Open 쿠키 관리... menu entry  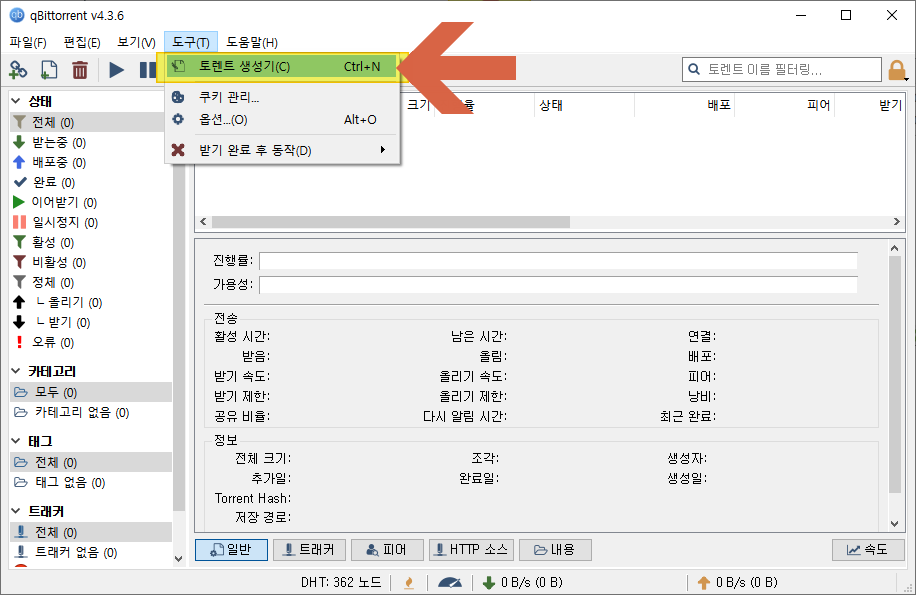(x=283, y=97)
